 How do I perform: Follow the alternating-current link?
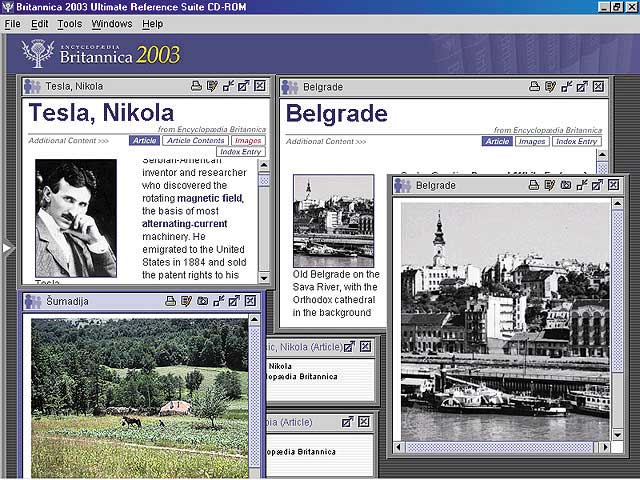pyautogui.click(x=184, y=224)
